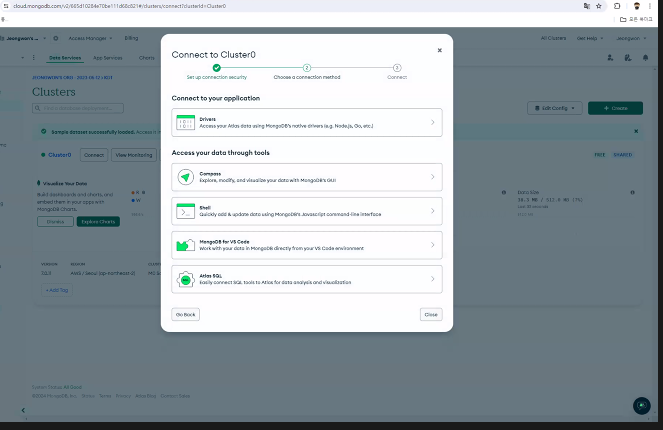Click the project options three-dot icon
This screenshot has height=430, width=663.
(33, 58)
